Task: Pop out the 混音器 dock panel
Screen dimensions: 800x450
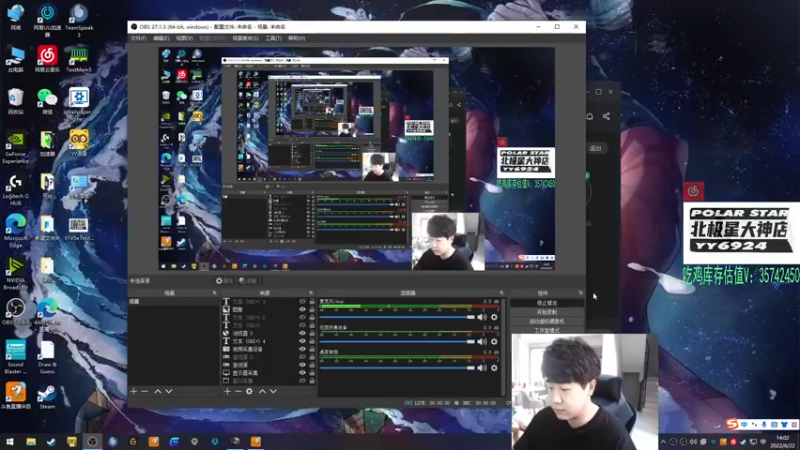Action: [x=501, y=293]
